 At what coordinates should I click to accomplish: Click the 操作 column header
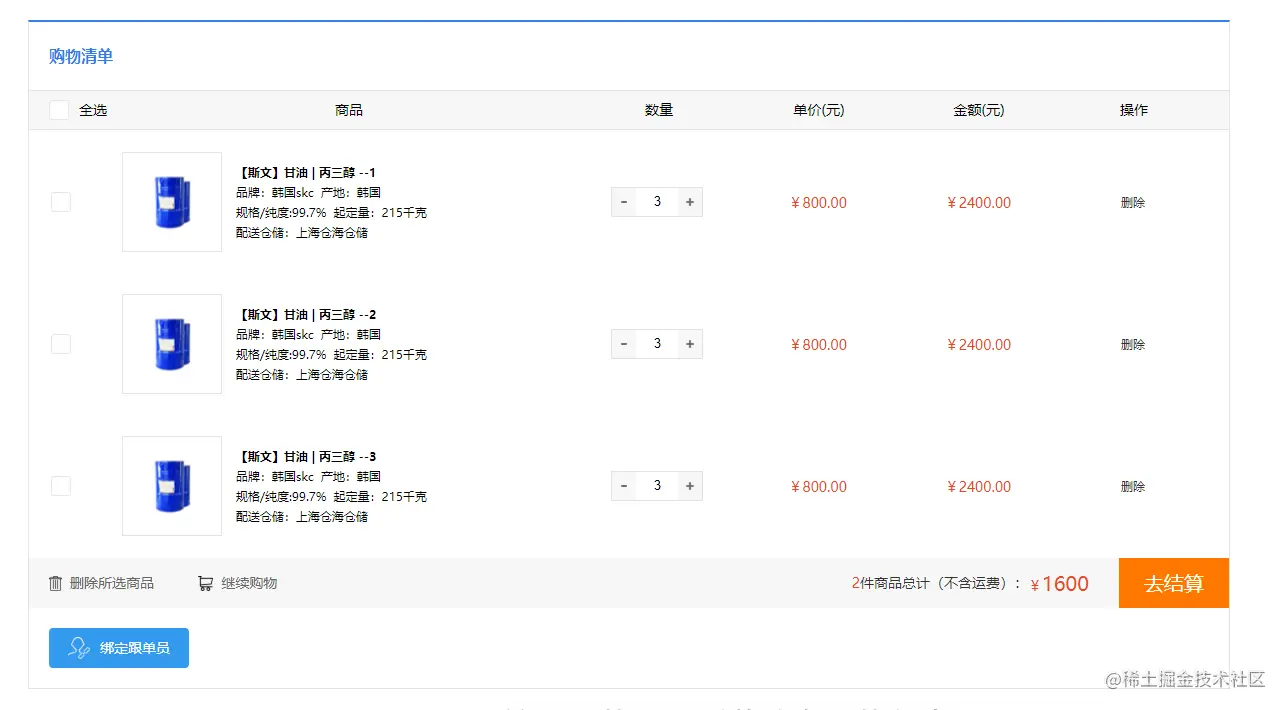(x=1134, y=110)
